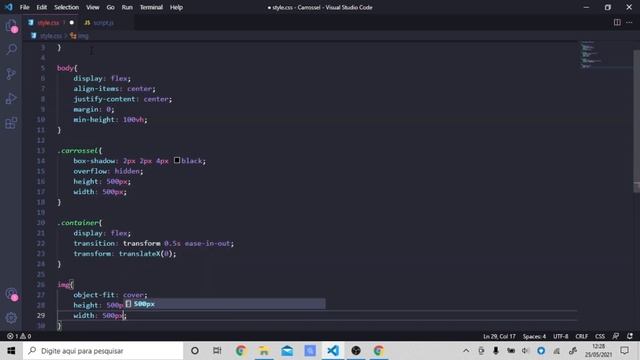Click line number 29 in gutter
The width and height of the screenshot is (640, 360).
41,315
